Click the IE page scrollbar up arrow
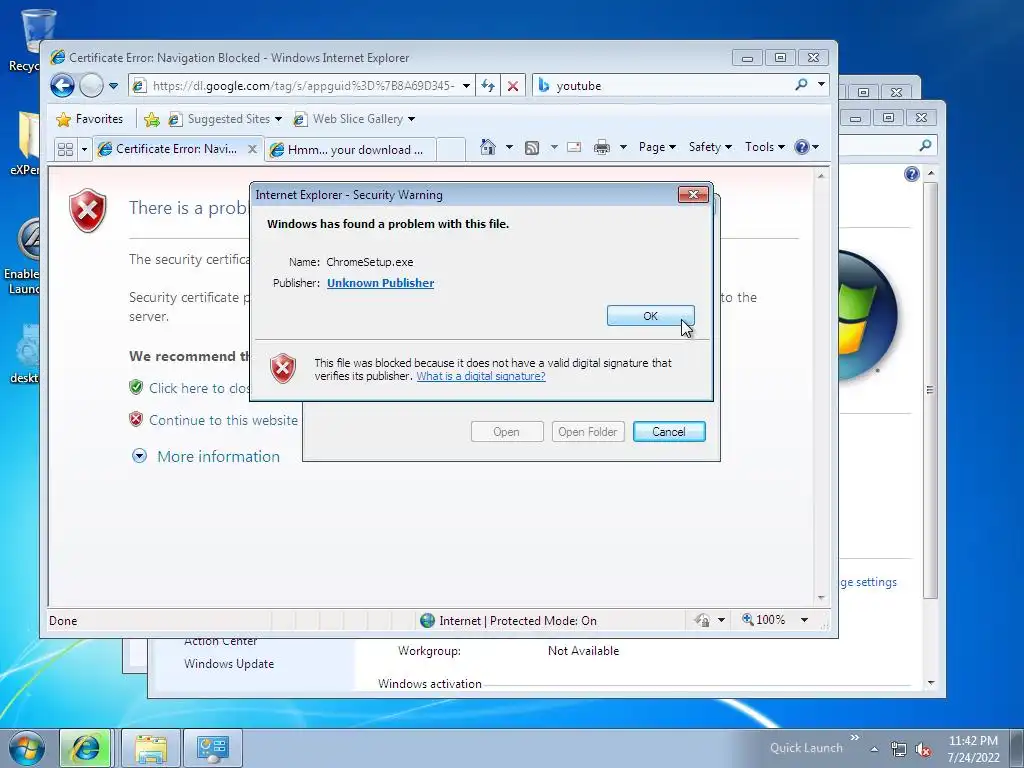This screenshot has height=768, width=1024. coord(821,176)
